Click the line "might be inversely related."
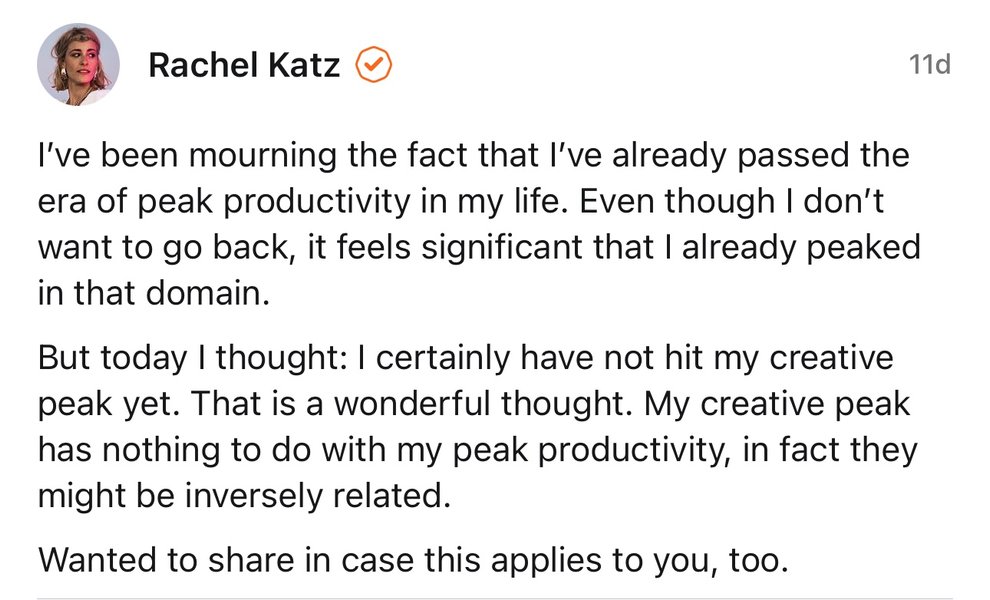 (x=244, y=495)
